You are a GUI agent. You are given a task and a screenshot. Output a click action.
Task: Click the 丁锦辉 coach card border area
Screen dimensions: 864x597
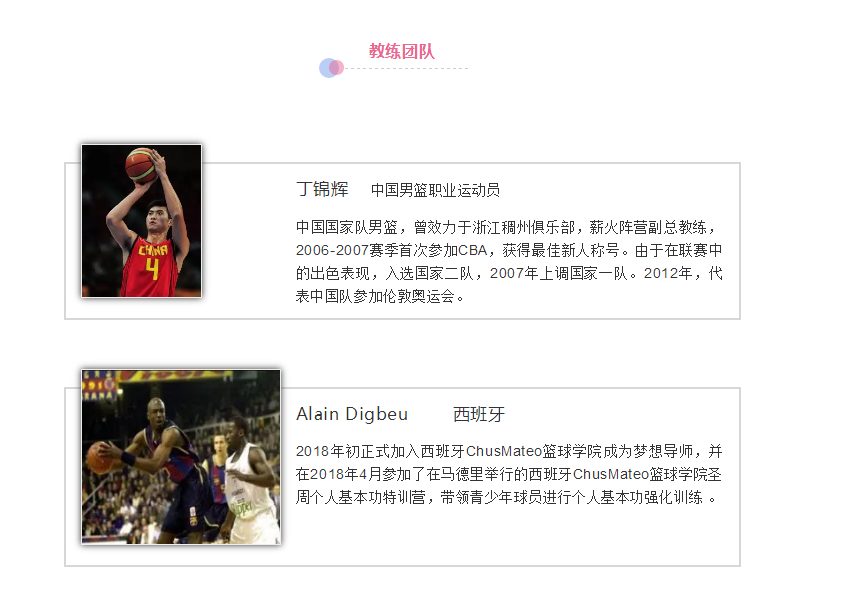(403, 241)
